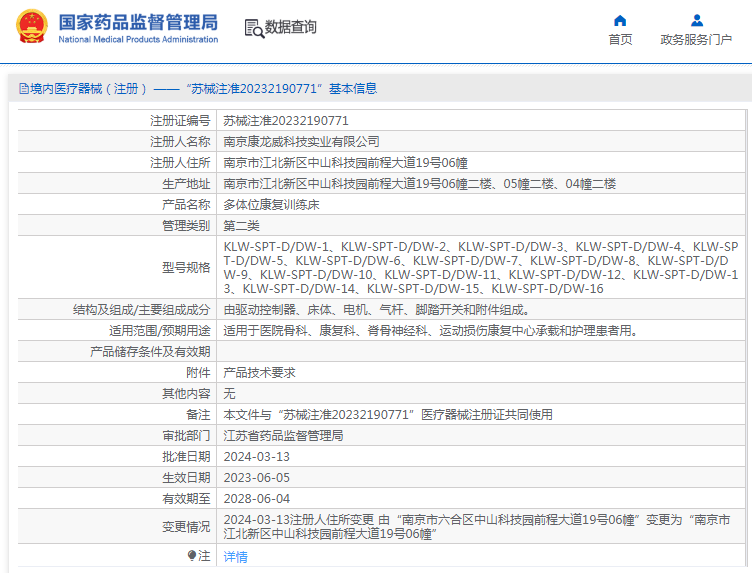Click the 变更情况 change record text

(x=477, y=527)
